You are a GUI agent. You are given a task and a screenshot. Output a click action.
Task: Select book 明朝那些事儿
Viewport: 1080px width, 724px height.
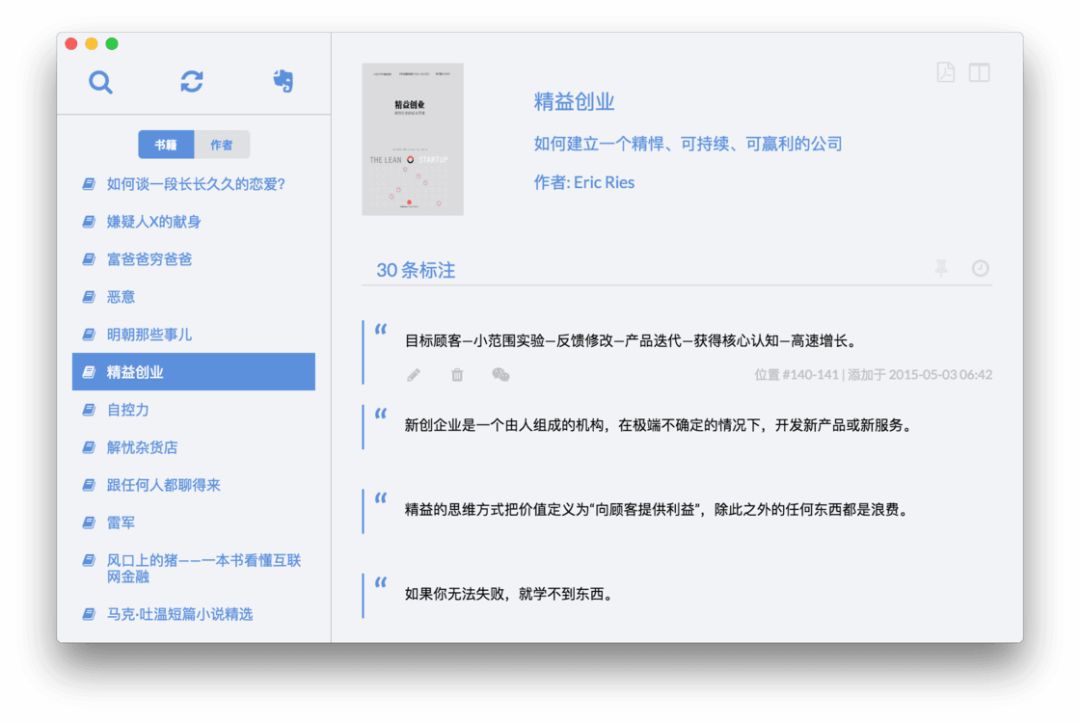pos(194,335)
